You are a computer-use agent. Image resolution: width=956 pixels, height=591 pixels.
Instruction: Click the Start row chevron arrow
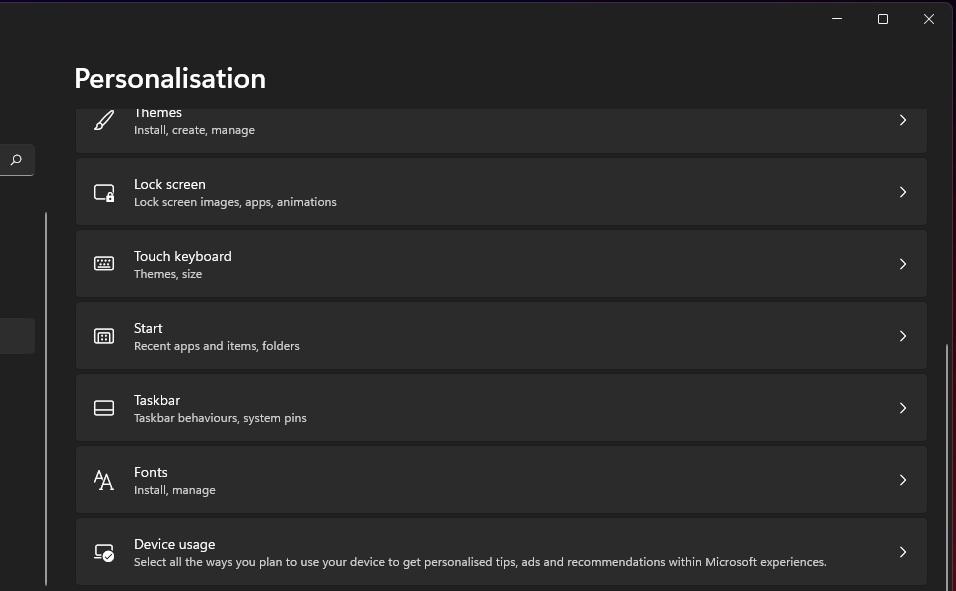(x=903, y=336)
